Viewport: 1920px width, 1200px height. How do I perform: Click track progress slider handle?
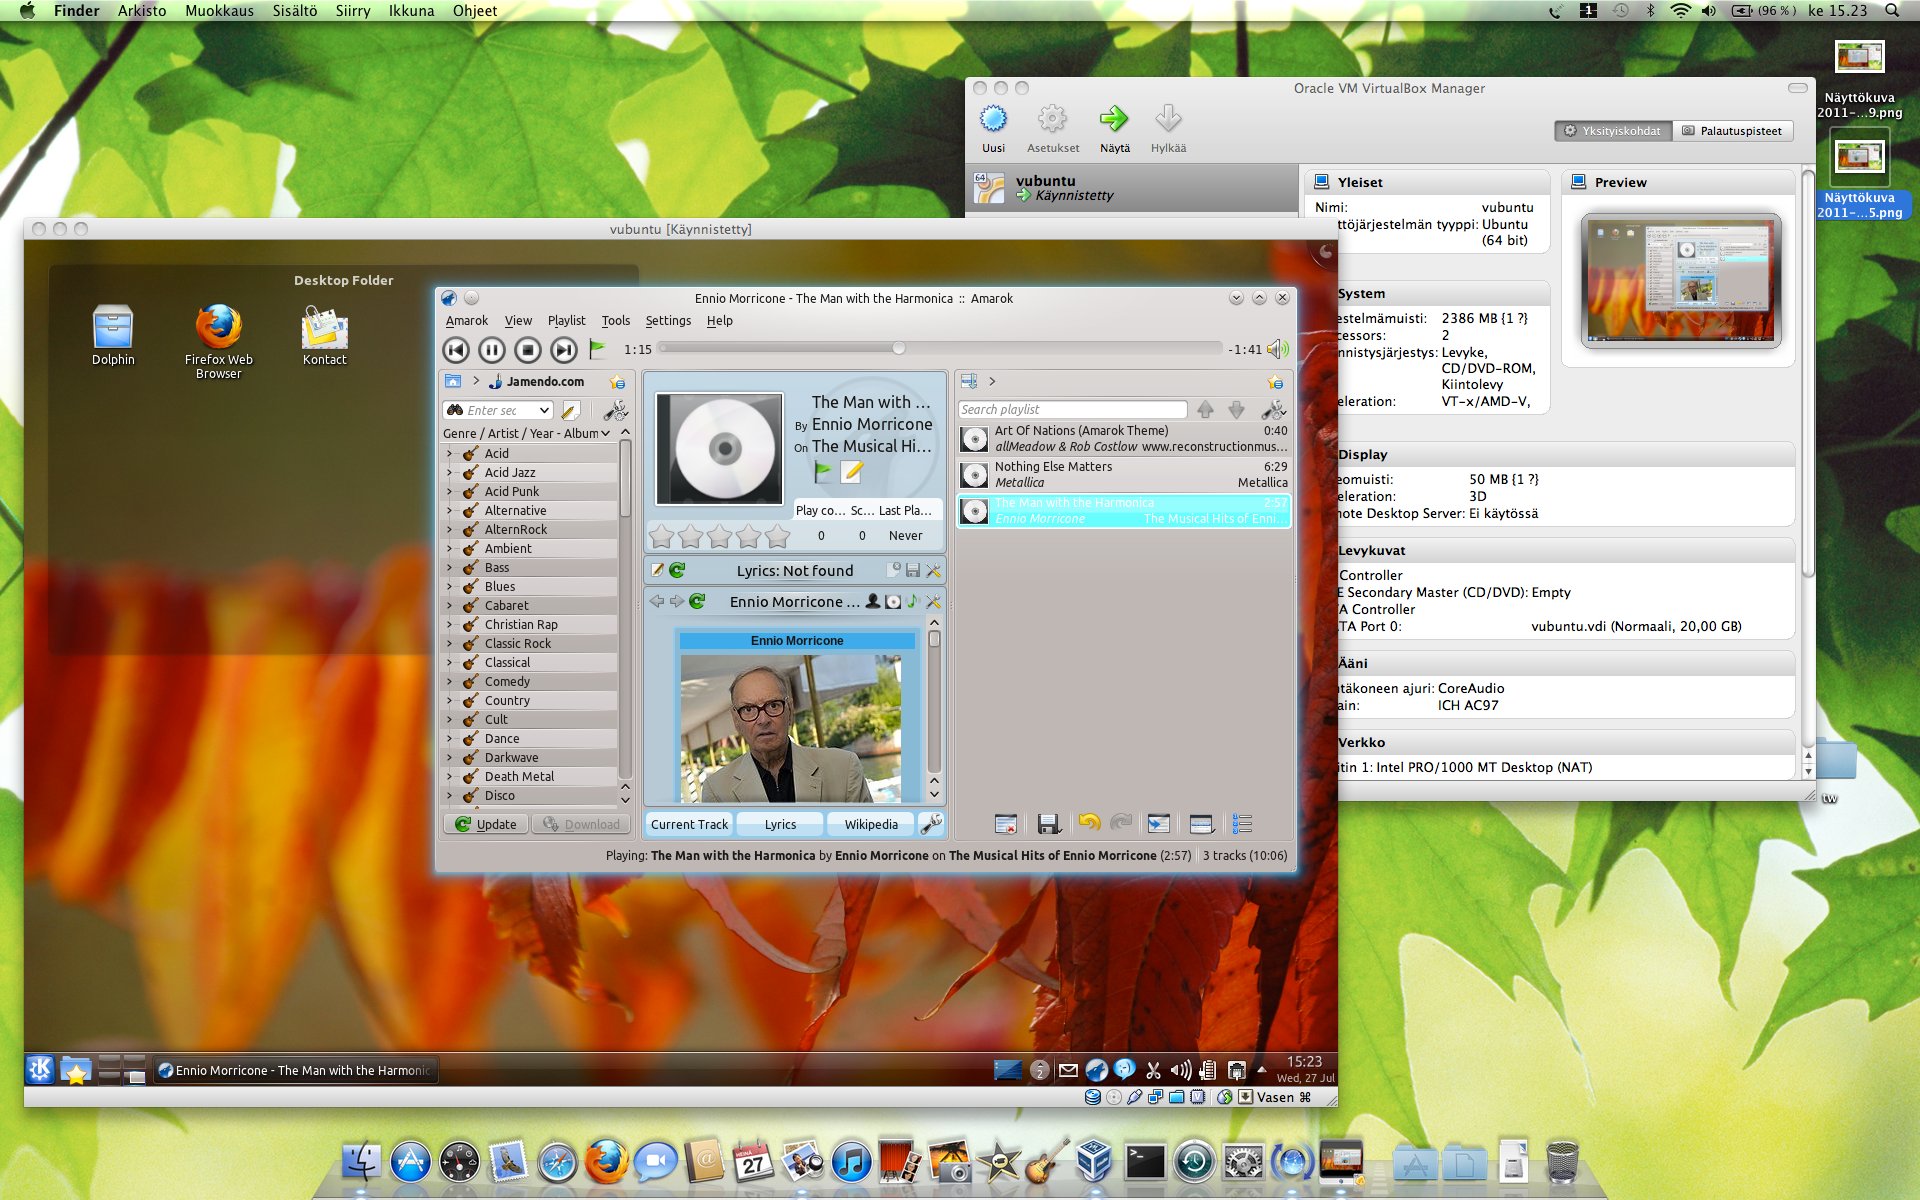[x=899, y=348]
